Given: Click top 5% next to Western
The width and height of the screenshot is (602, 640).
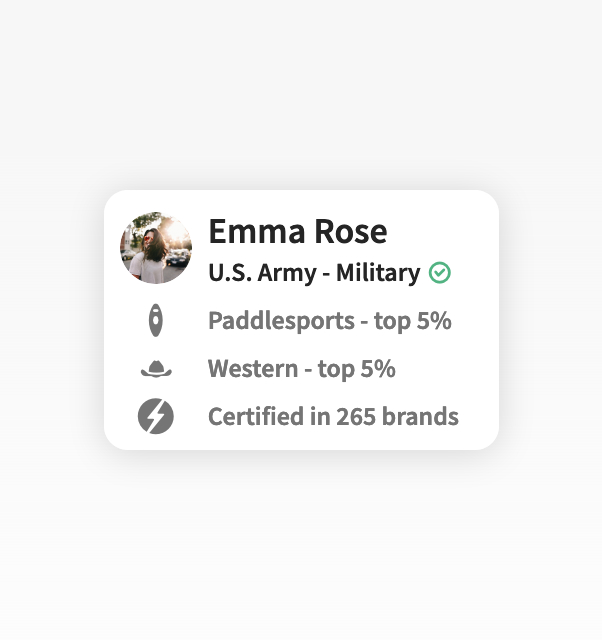Looking at the screenshot, I should coord(356,369).
